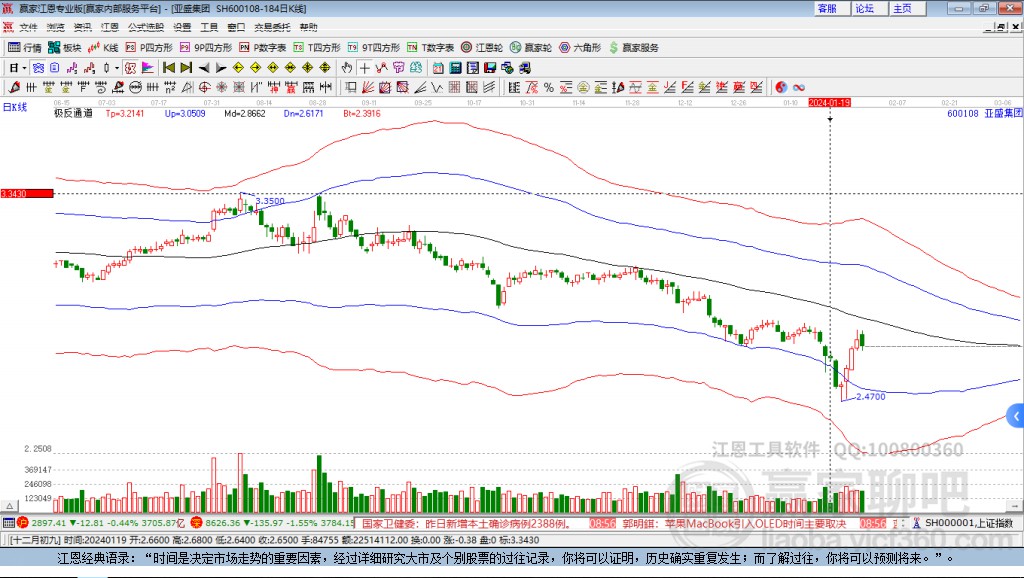Open the 六角形 hexagon chart tool
The width and height of the screenshot is (1024, 578).
[x=580, y=48]
